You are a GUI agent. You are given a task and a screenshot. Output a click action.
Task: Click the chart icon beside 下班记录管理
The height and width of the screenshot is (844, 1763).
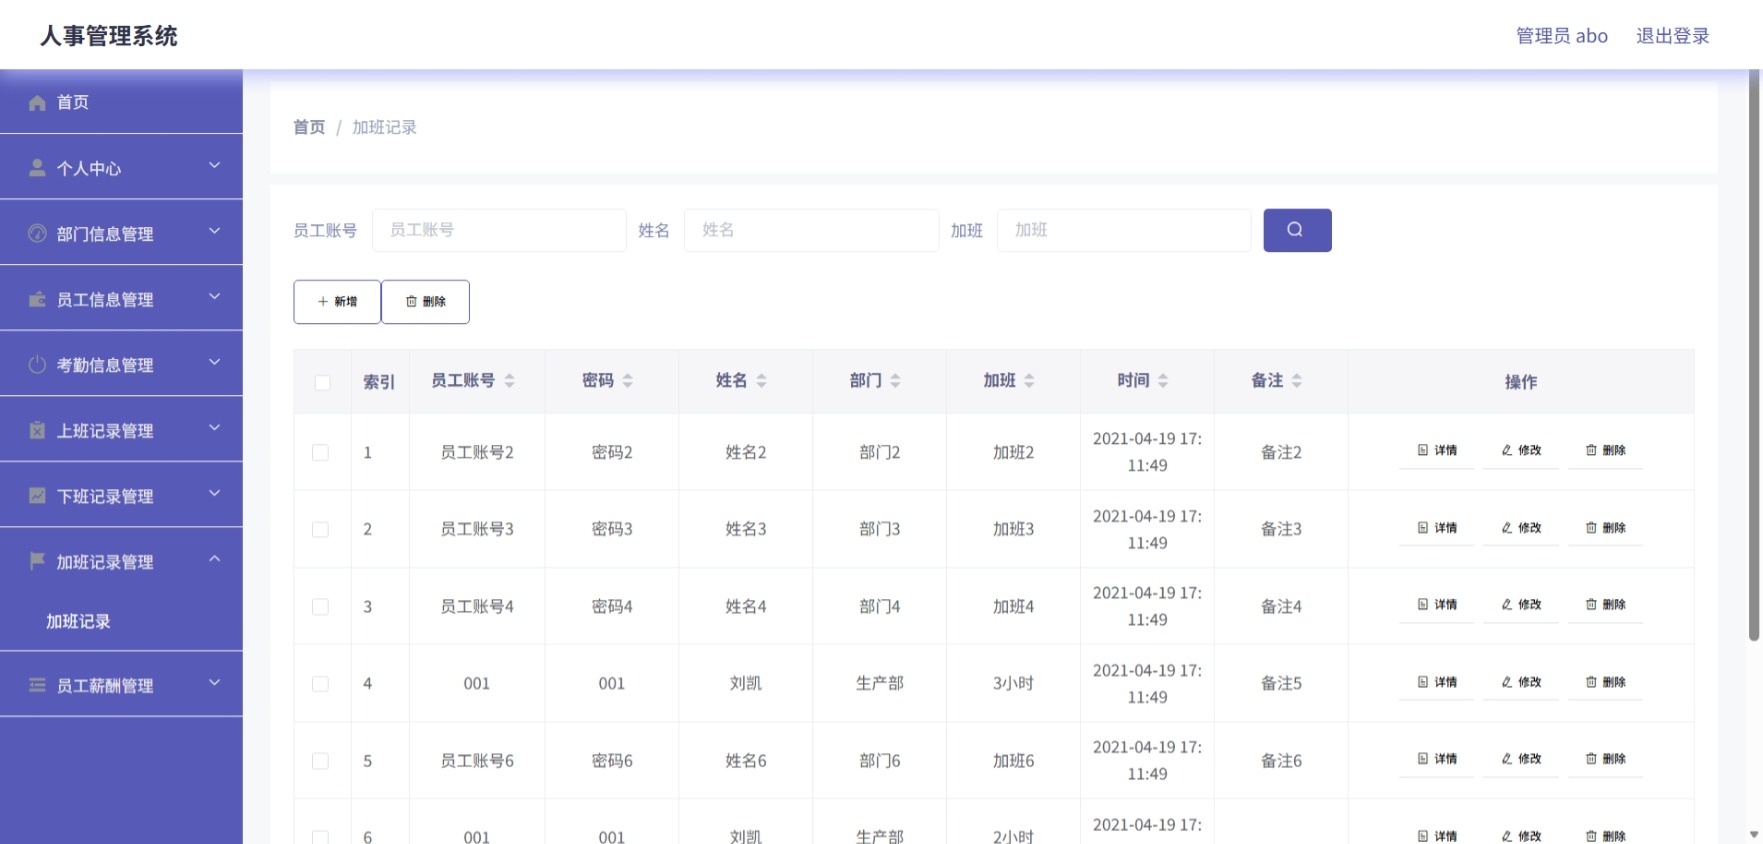point(37,496)
